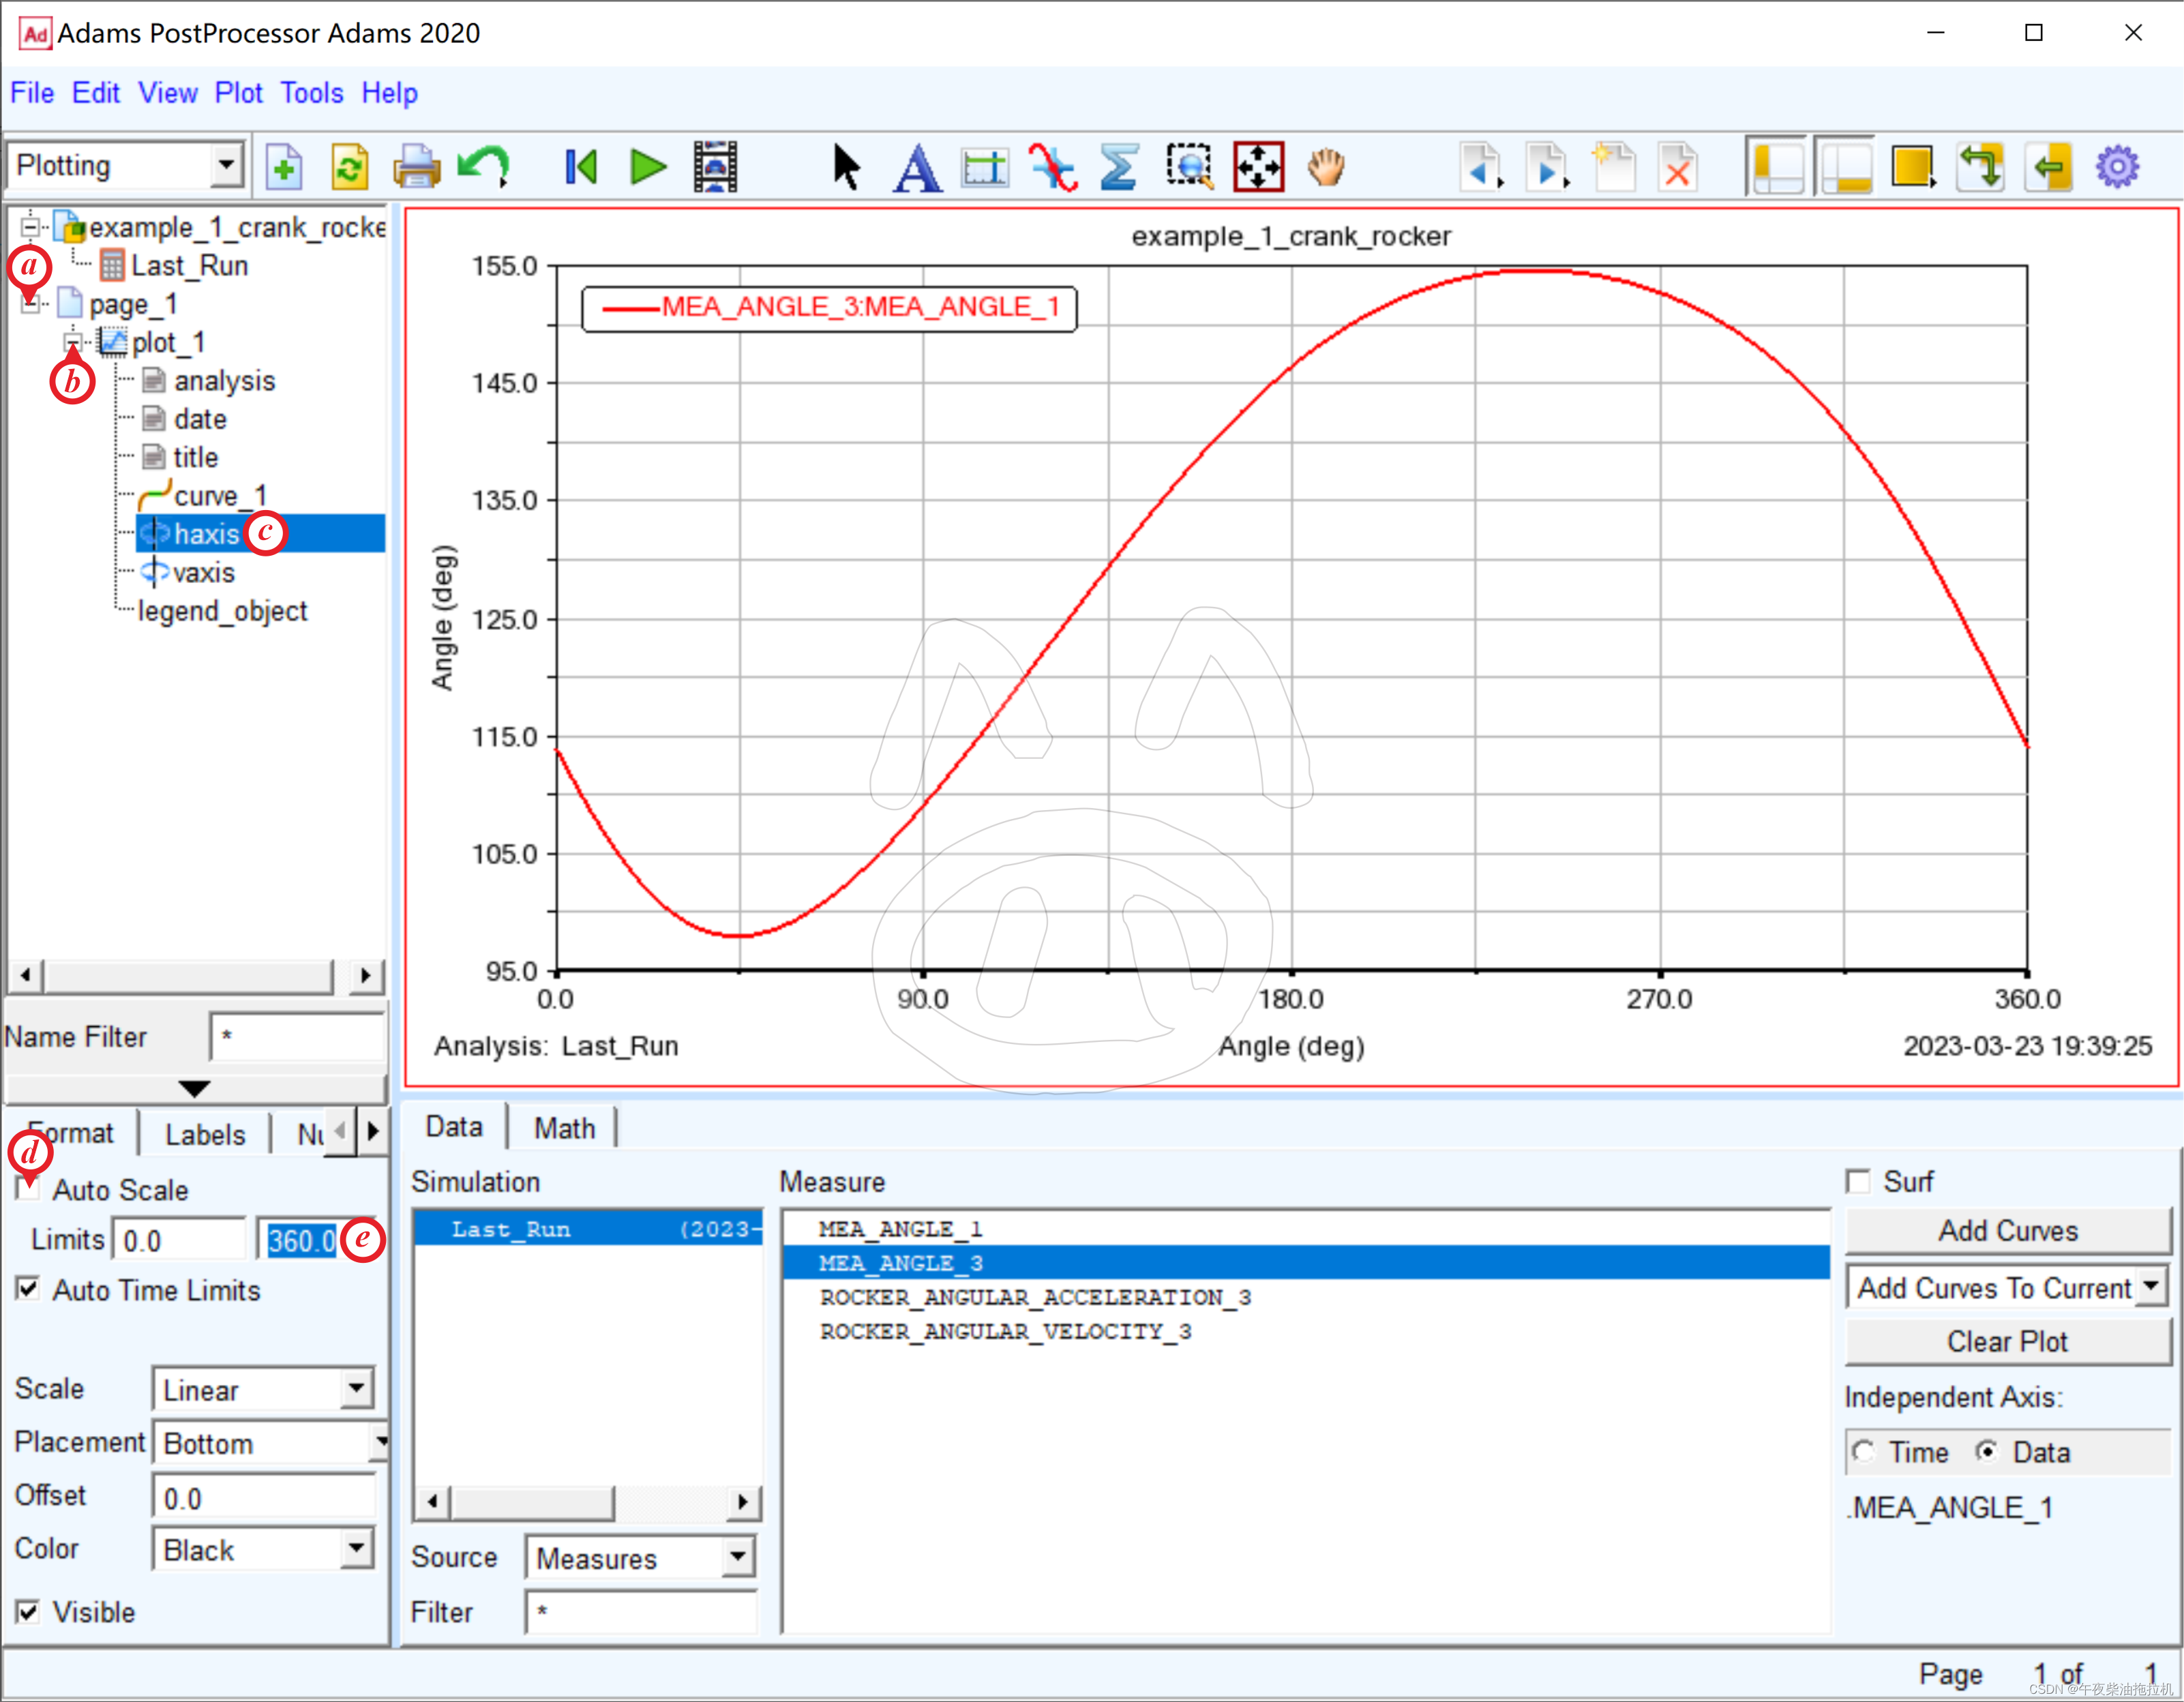
Task: Open the Color Black dropdown selector
Action: click(357, 1549)
